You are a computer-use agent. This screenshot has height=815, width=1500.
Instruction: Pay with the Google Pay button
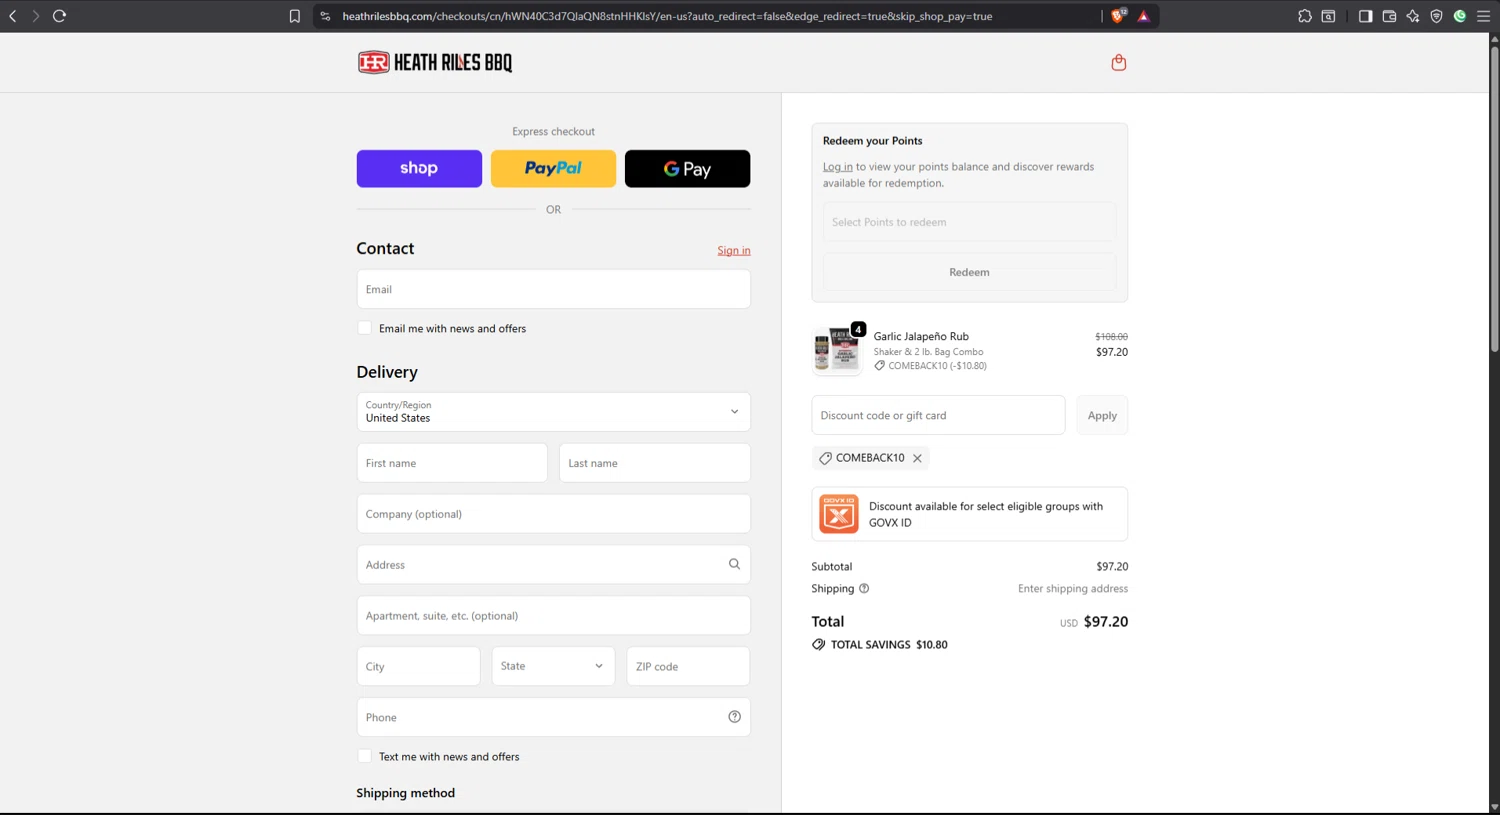[x=687, y=169]
